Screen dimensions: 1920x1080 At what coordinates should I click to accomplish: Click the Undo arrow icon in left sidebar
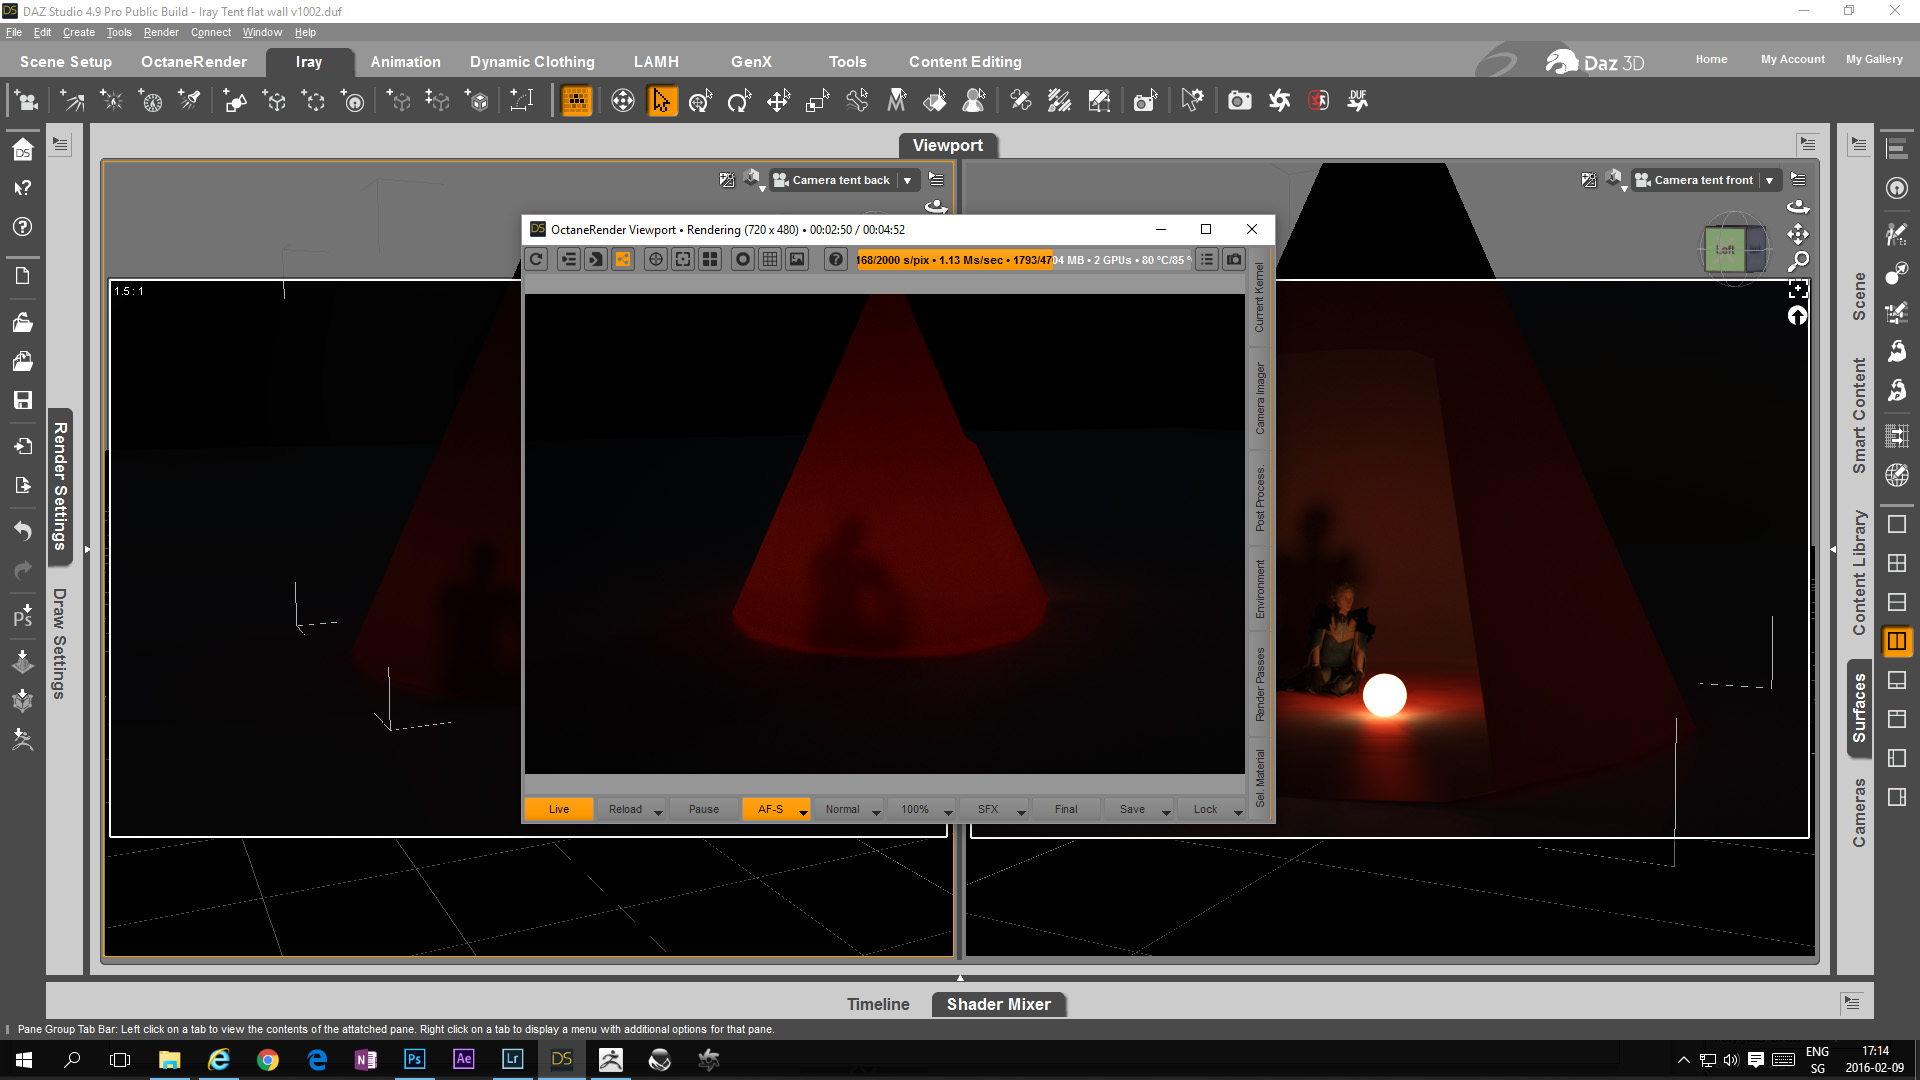click(23, 530)
